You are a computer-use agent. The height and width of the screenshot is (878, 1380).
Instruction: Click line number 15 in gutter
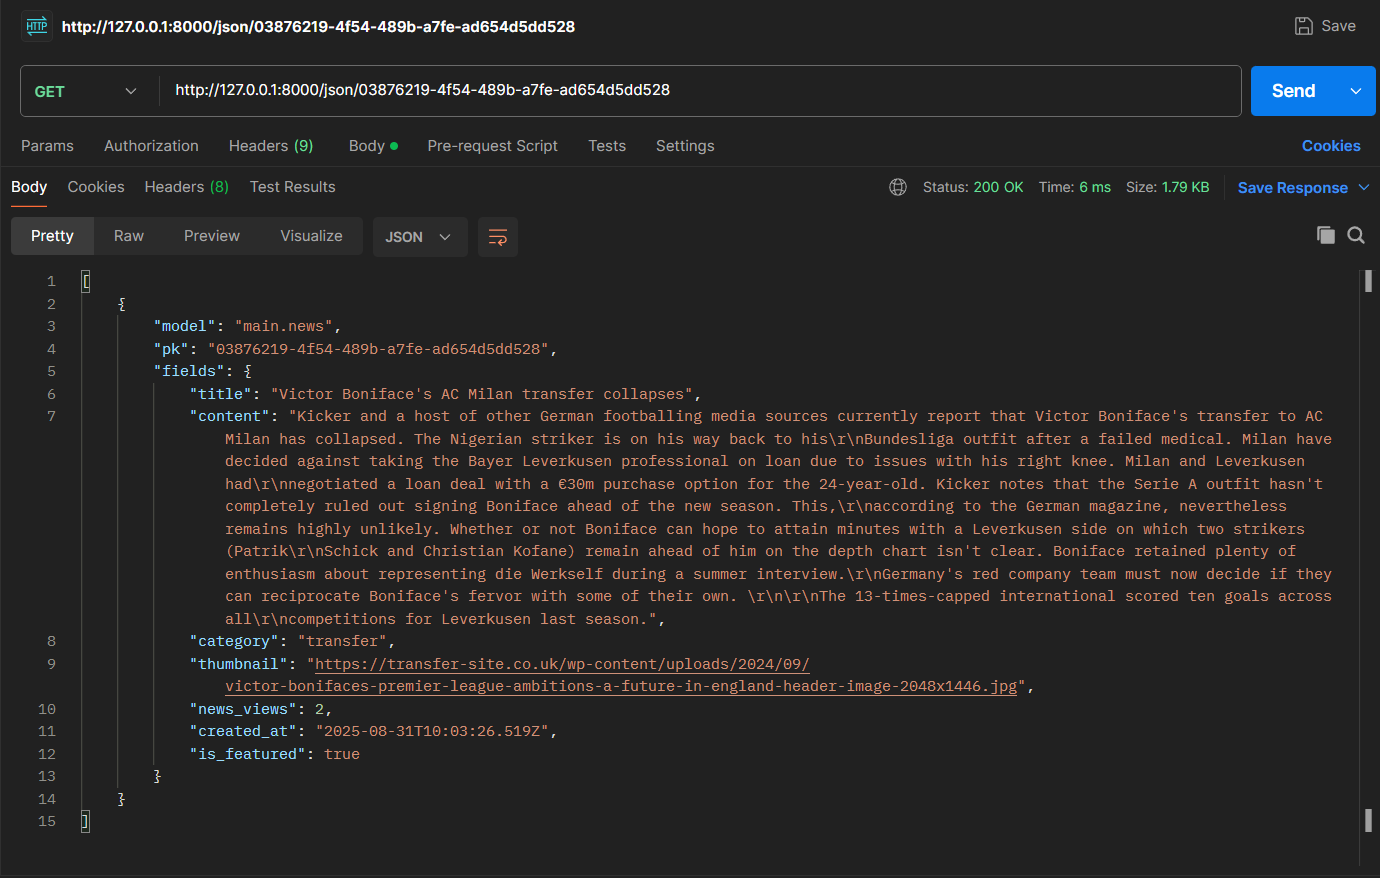click(x=47, y=821)
